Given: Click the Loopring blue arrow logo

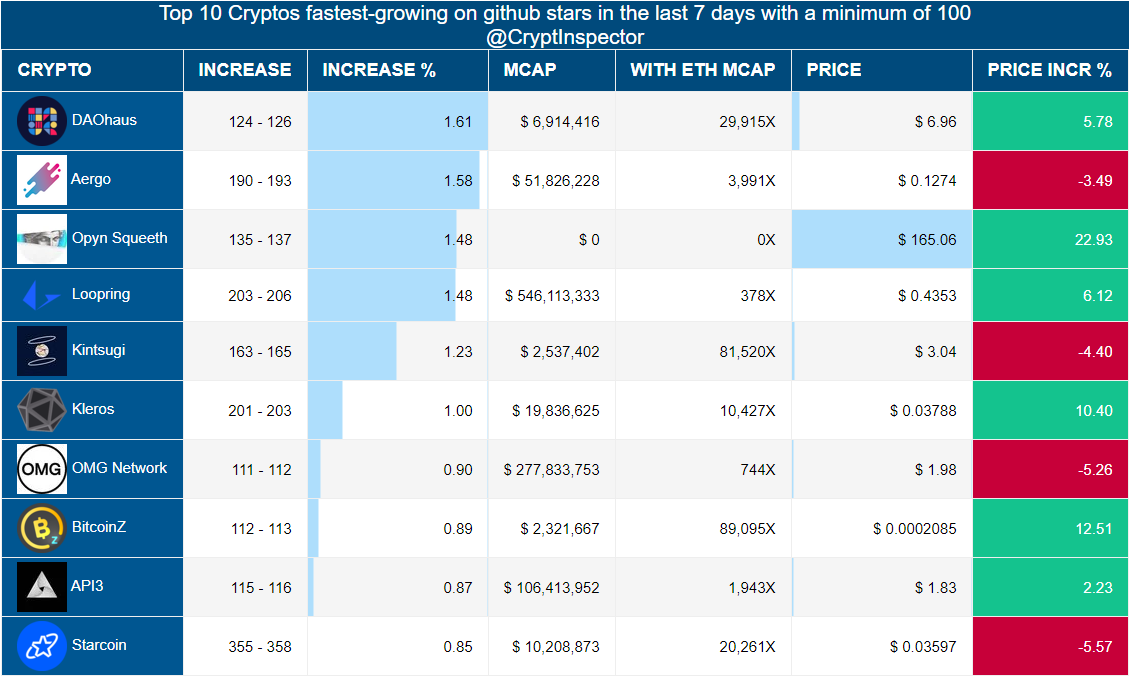Looking at the screenshot, I should pyautogui.click(x=42, y=296).
